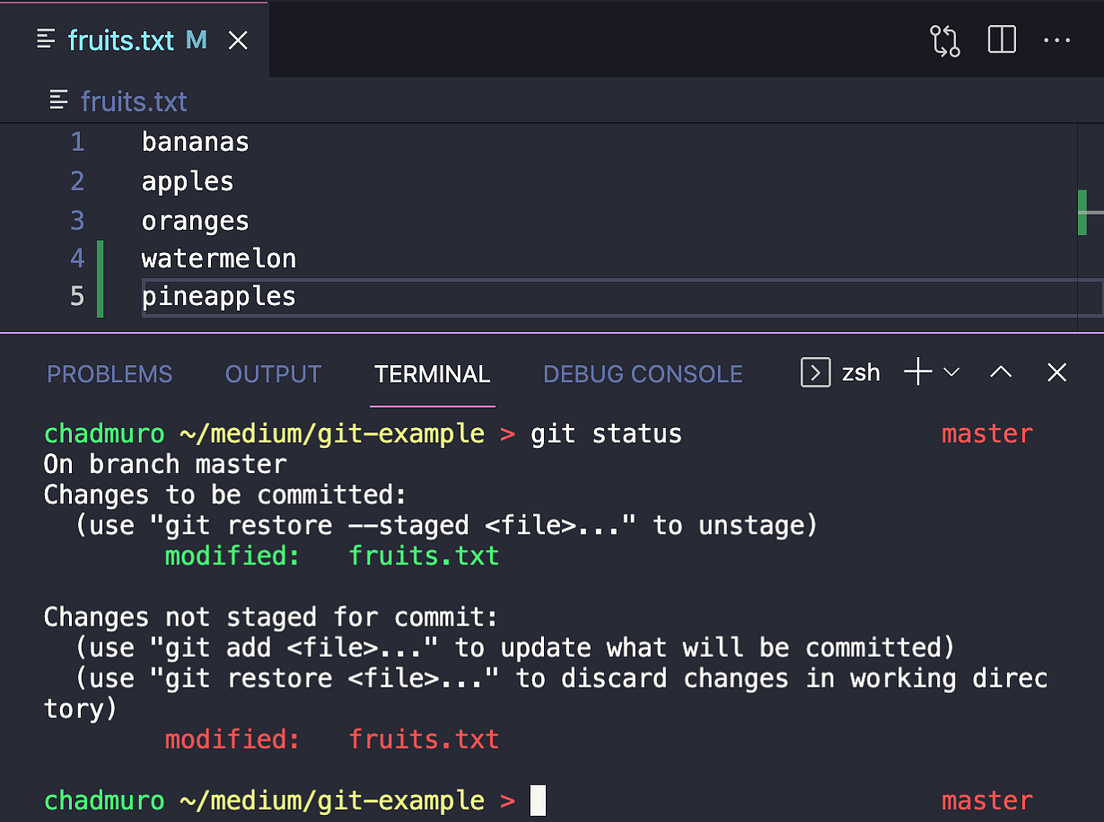Viewport: 1104px width, 822px height.
Task: Switch to the DEBUG CONSOLE tab
Action: (643, 374)
